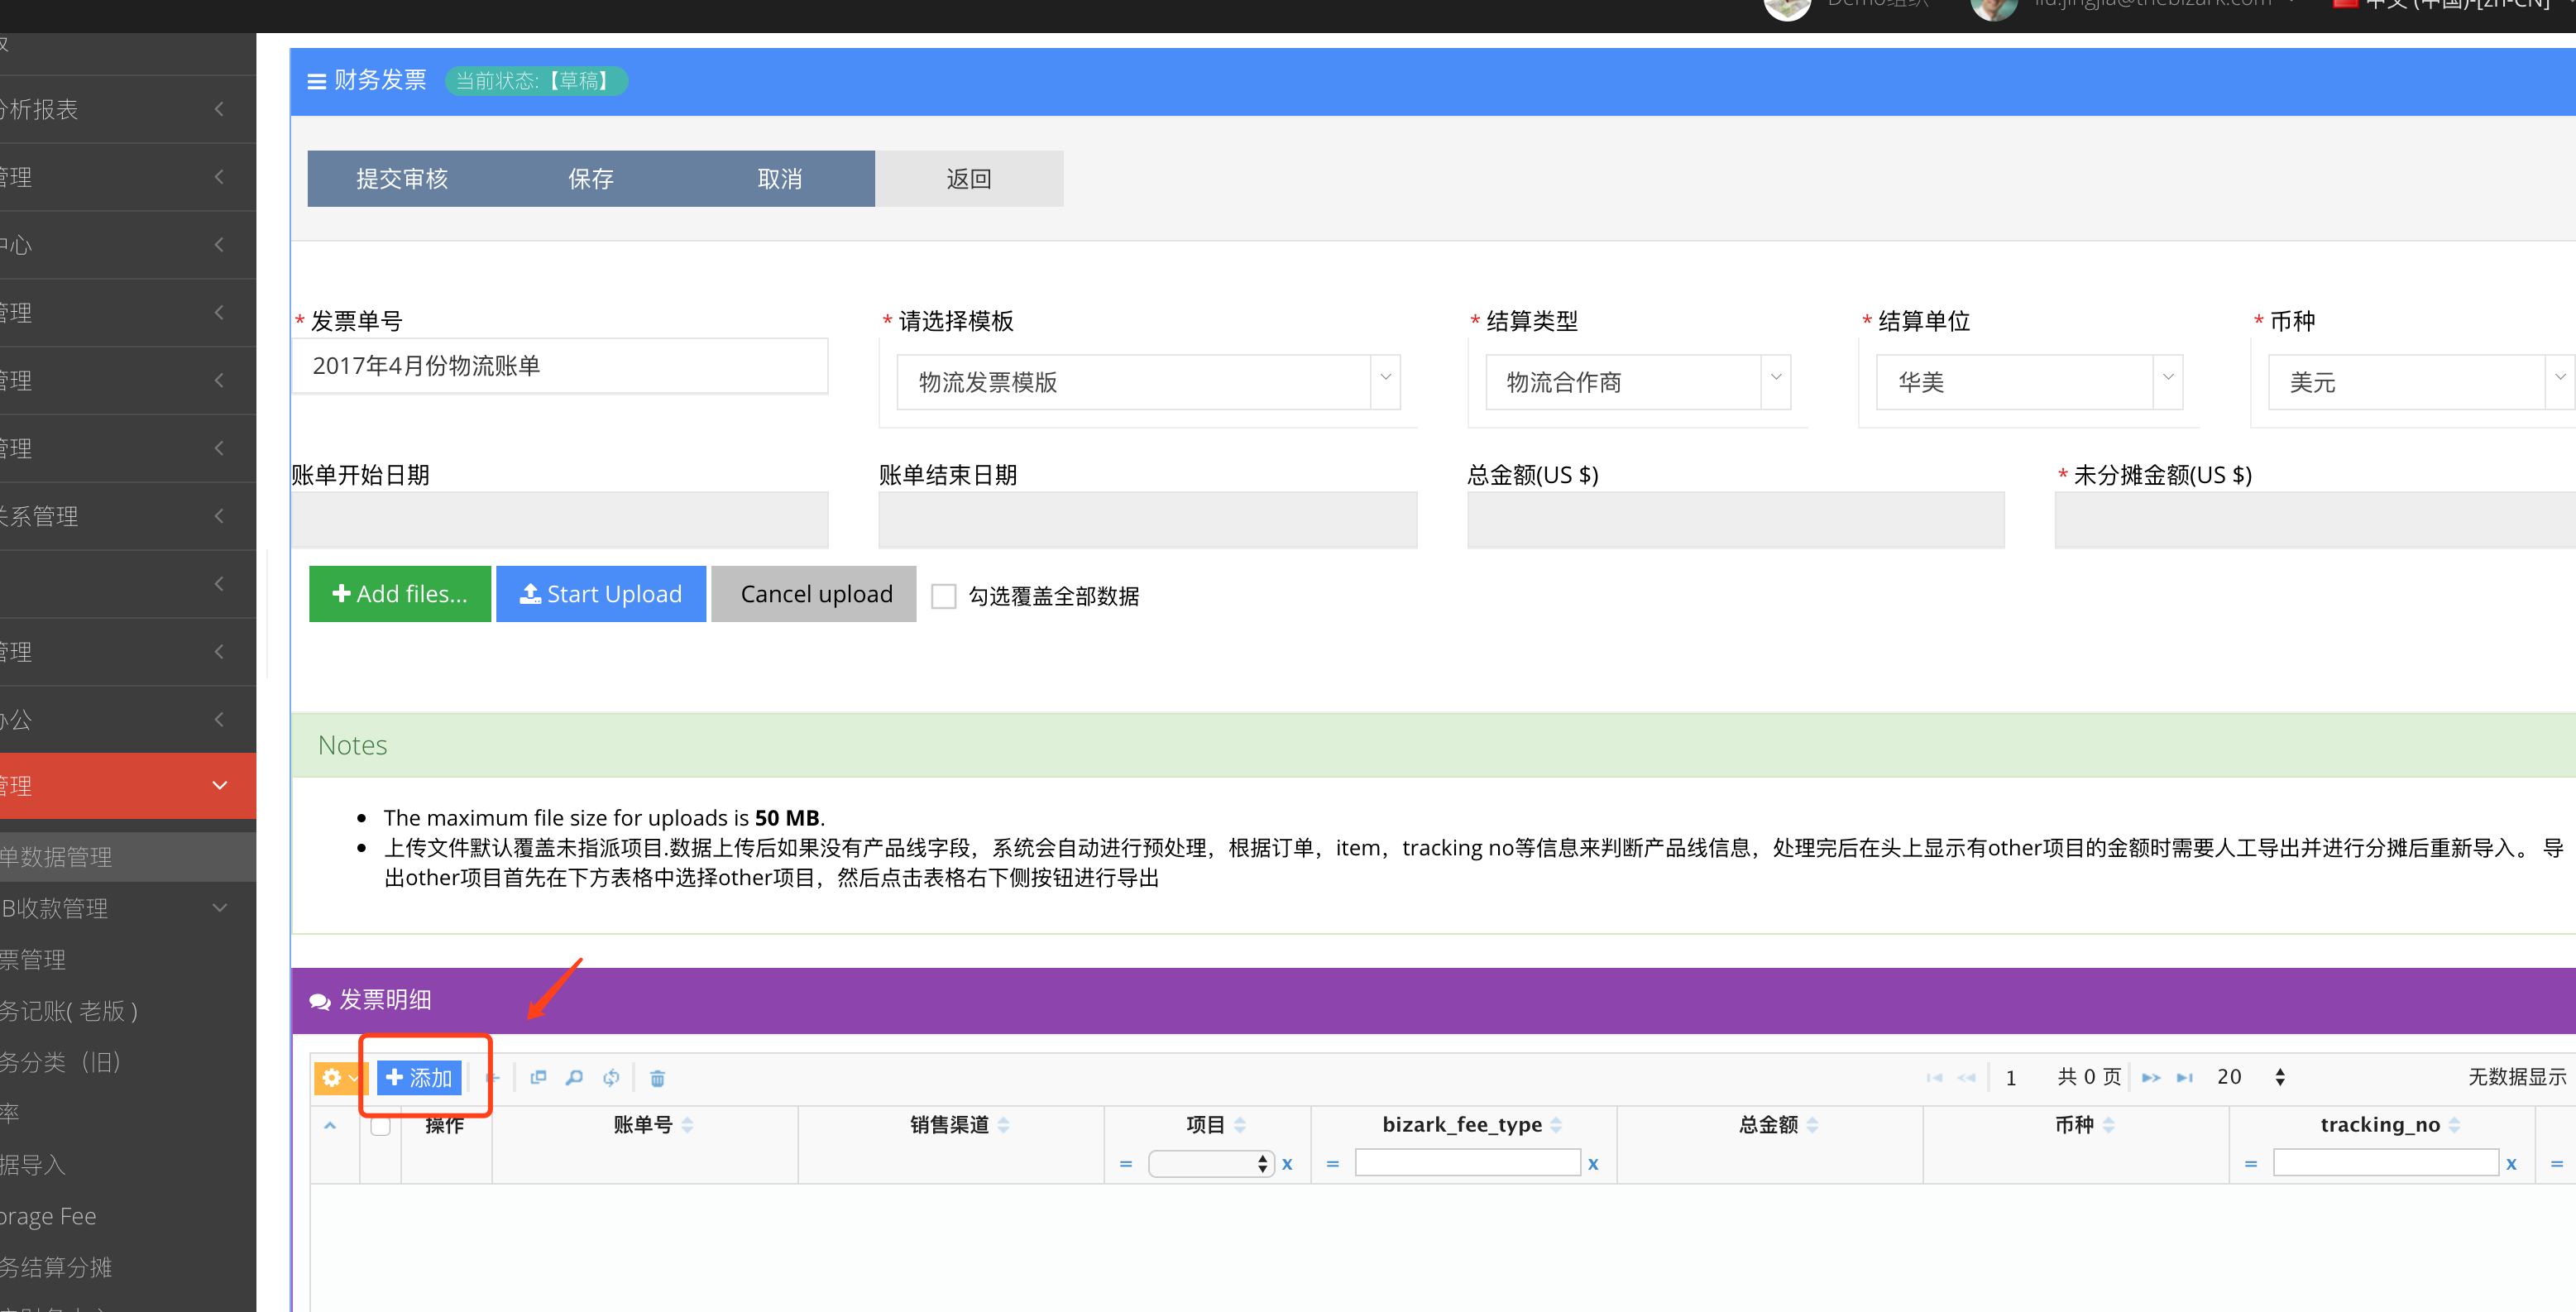Click the Add files... button
This screenshot has width=2576, height=1312.
point(400,594)
